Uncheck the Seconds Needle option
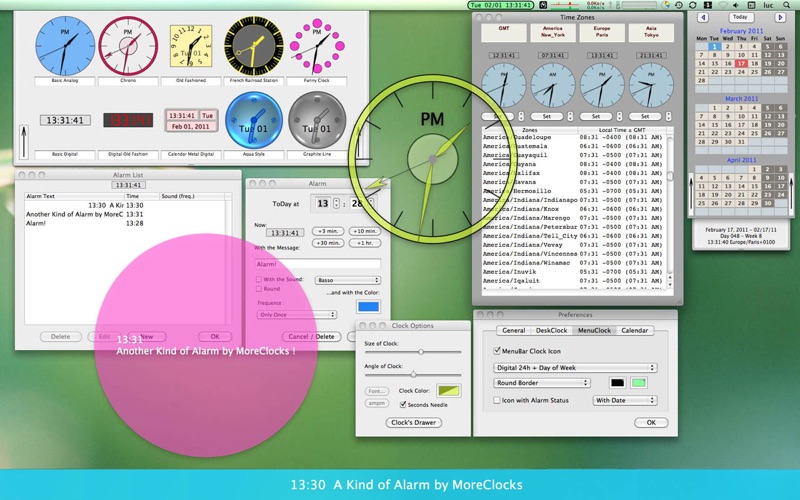The width and height of the screenshot is (800, 500). pyautogui.click(x=403, y=405)
